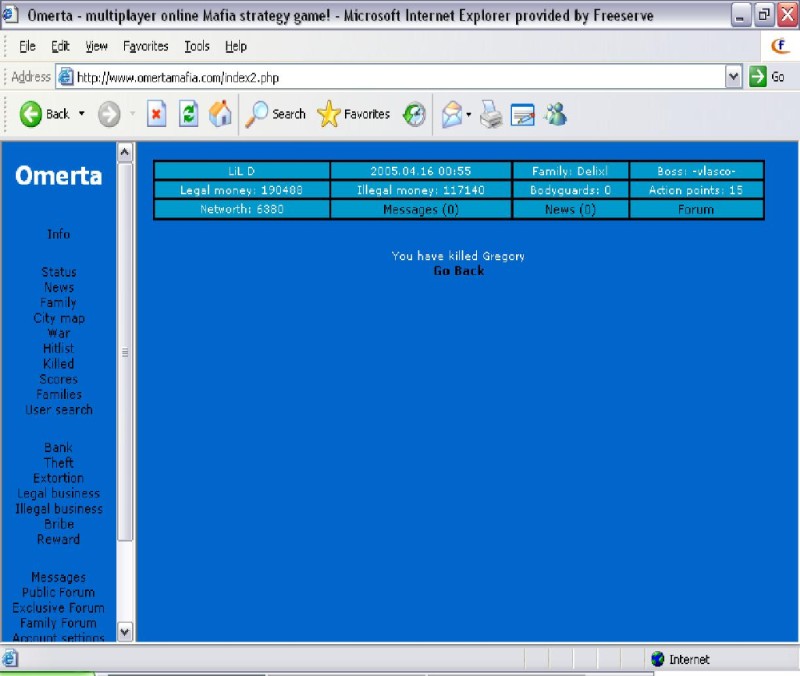Open the Family sidebar link

tap(59, 303)
